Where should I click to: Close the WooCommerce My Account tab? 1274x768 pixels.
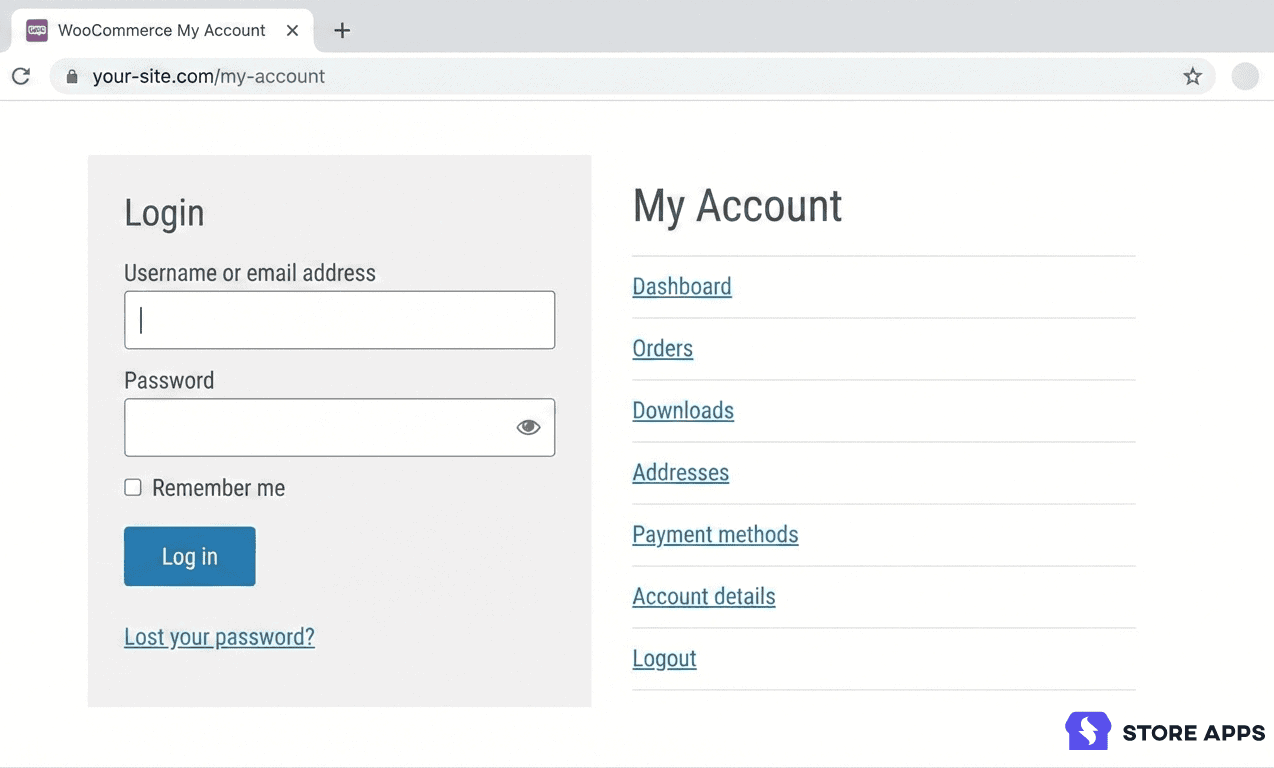point(292,30)
